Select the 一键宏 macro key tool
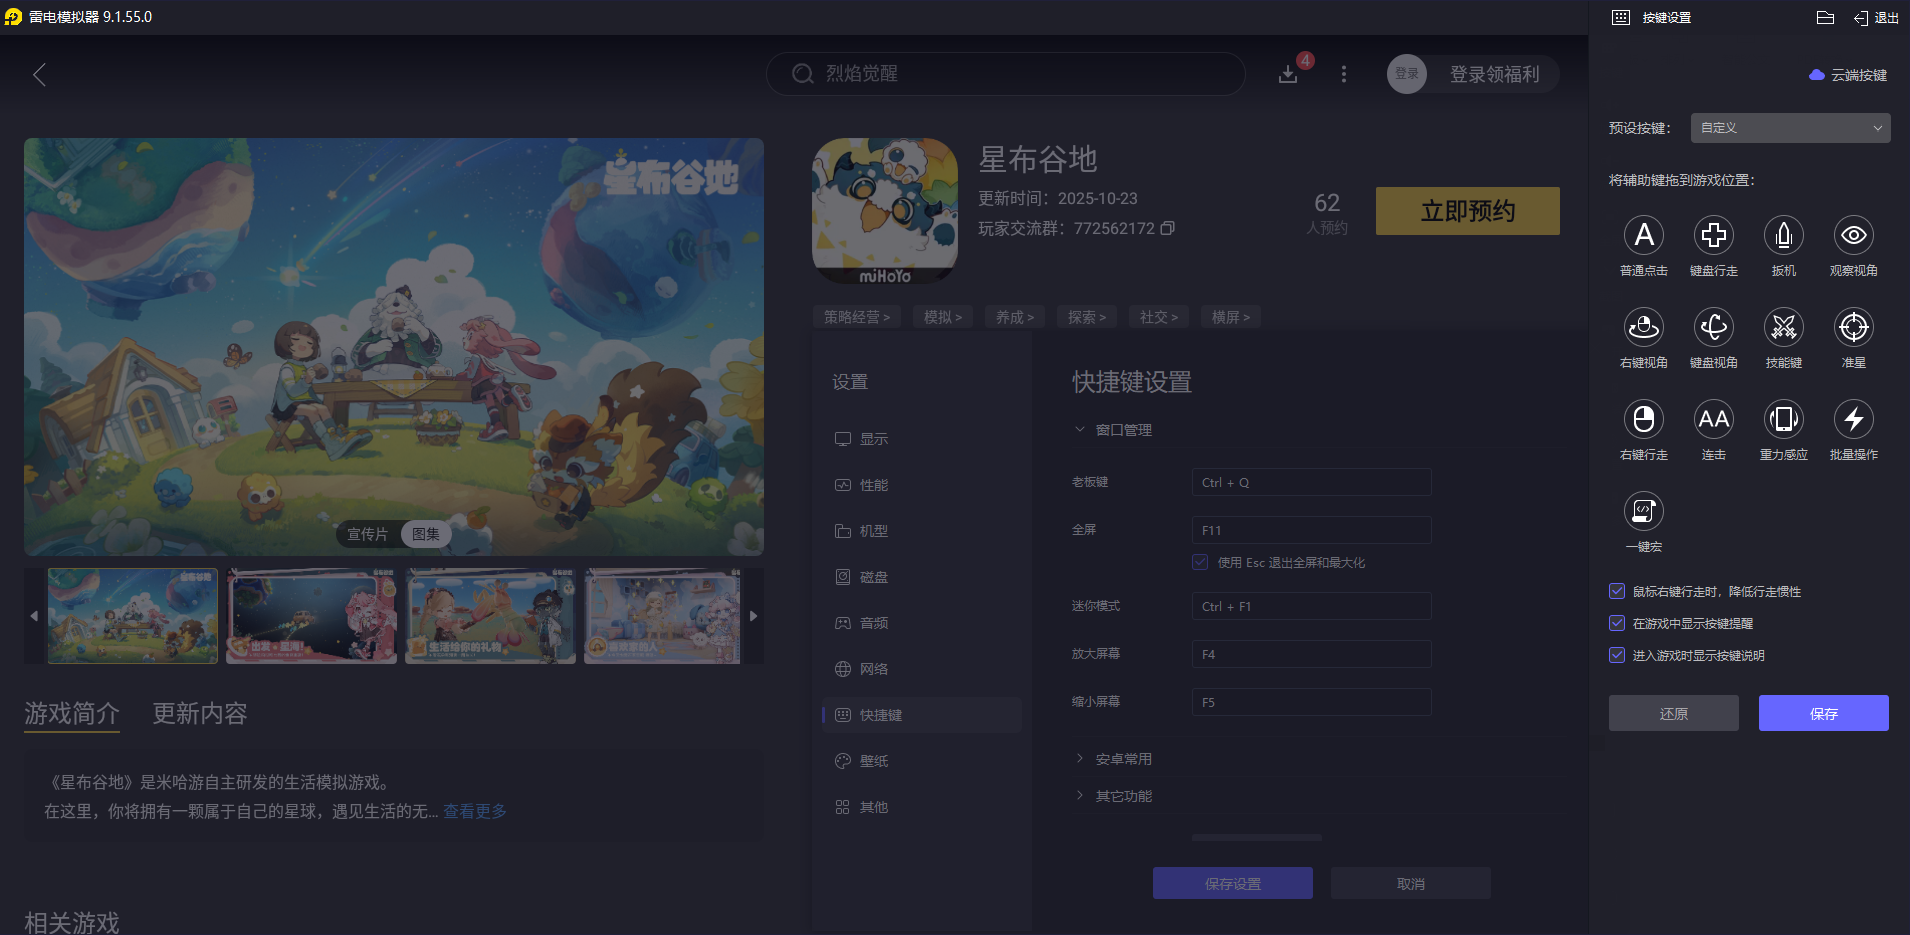This screenshot has height=935, width=1910. click(1644, 511)
